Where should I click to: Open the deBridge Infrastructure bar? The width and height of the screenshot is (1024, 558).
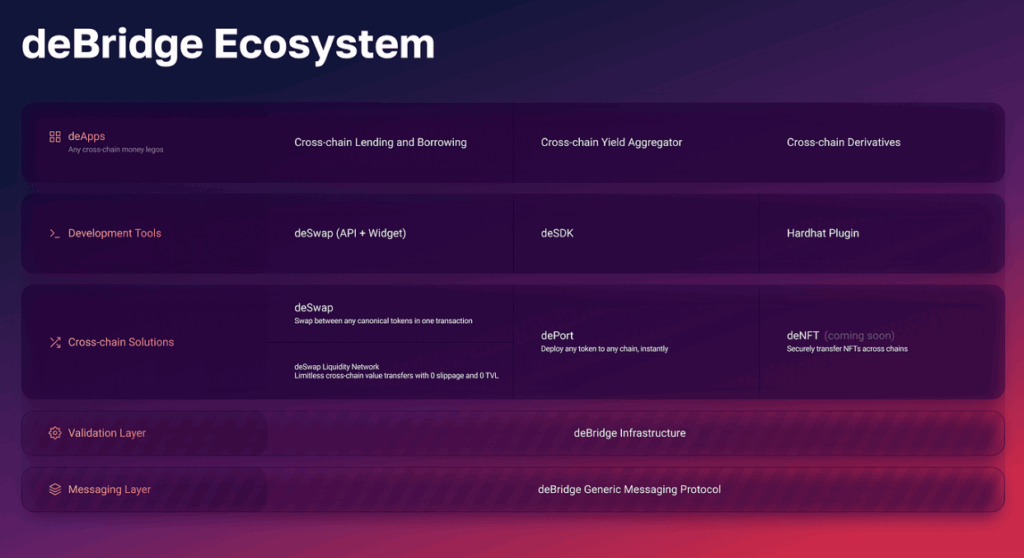629,433
